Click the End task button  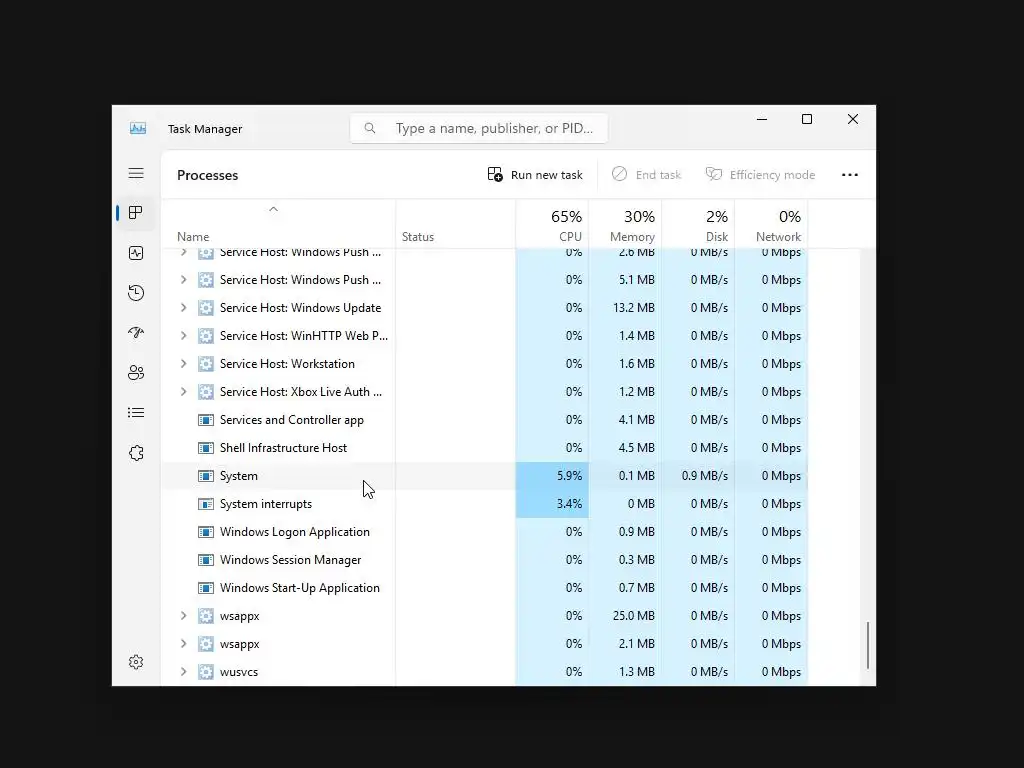pyautogui.click(x=646, y=175)
